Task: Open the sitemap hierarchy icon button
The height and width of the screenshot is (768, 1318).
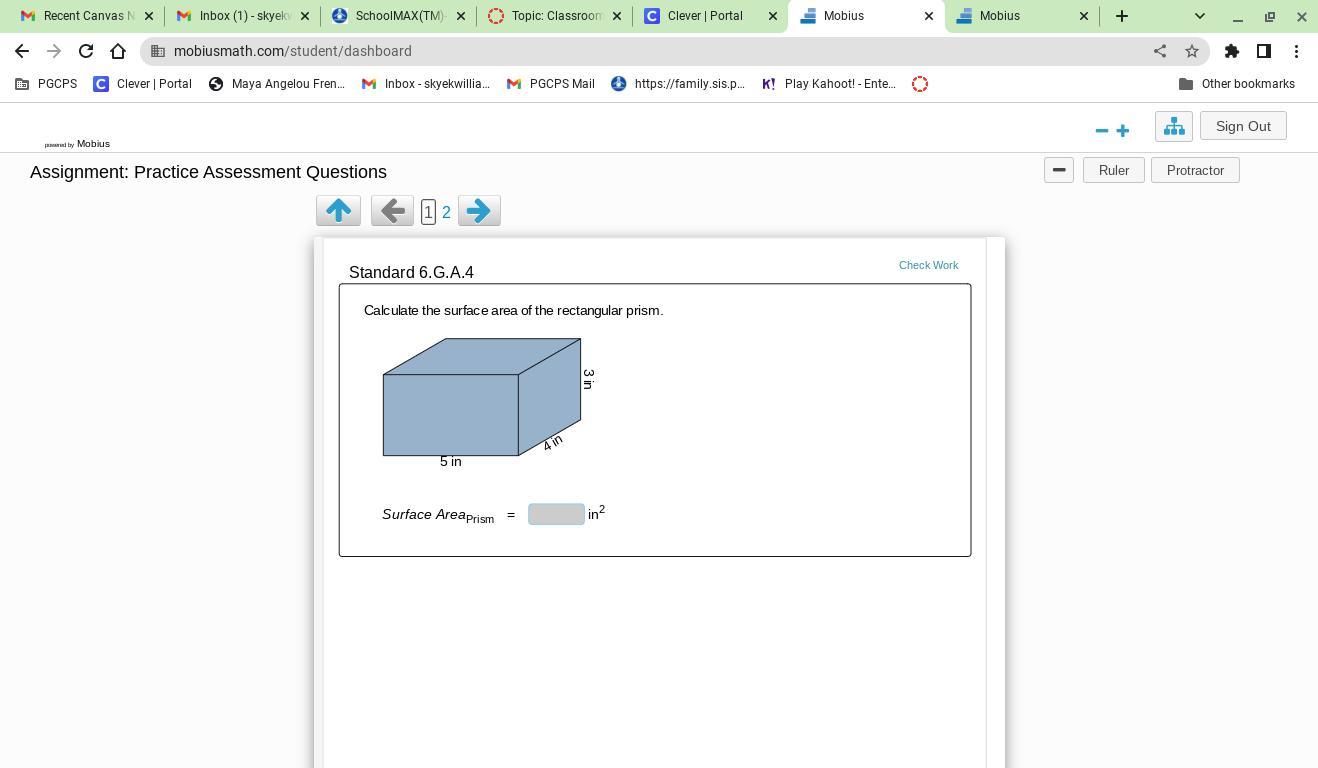Action: click(1174, 126)
